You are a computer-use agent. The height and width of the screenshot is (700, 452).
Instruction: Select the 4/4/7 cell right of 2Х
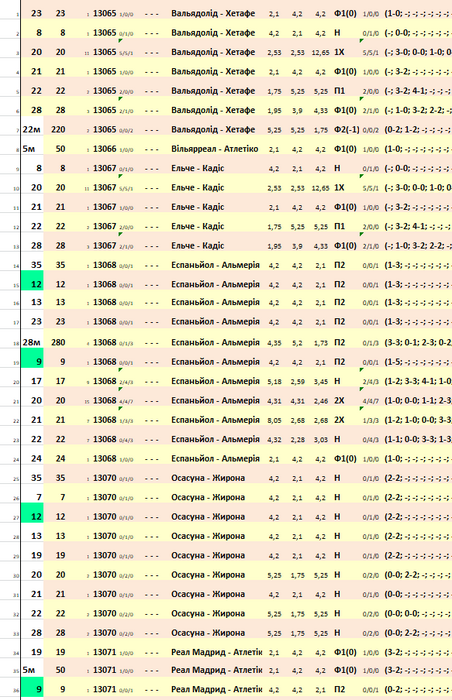[371, 401]
